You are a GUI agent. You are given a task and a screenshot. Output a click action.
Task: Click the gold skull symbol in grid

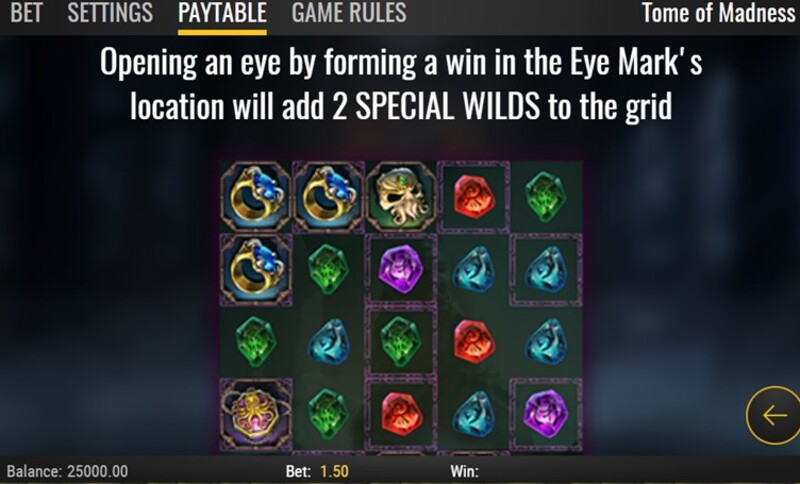pos(401,197)
